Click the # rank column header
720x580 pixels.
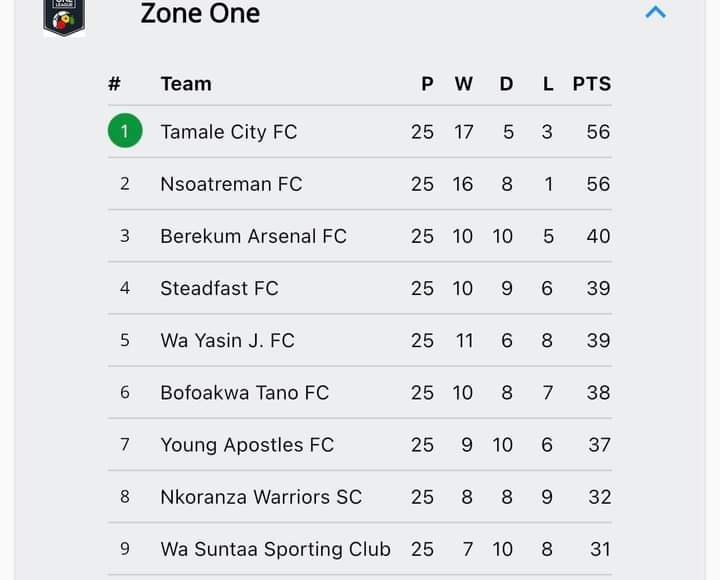[114, 84]
